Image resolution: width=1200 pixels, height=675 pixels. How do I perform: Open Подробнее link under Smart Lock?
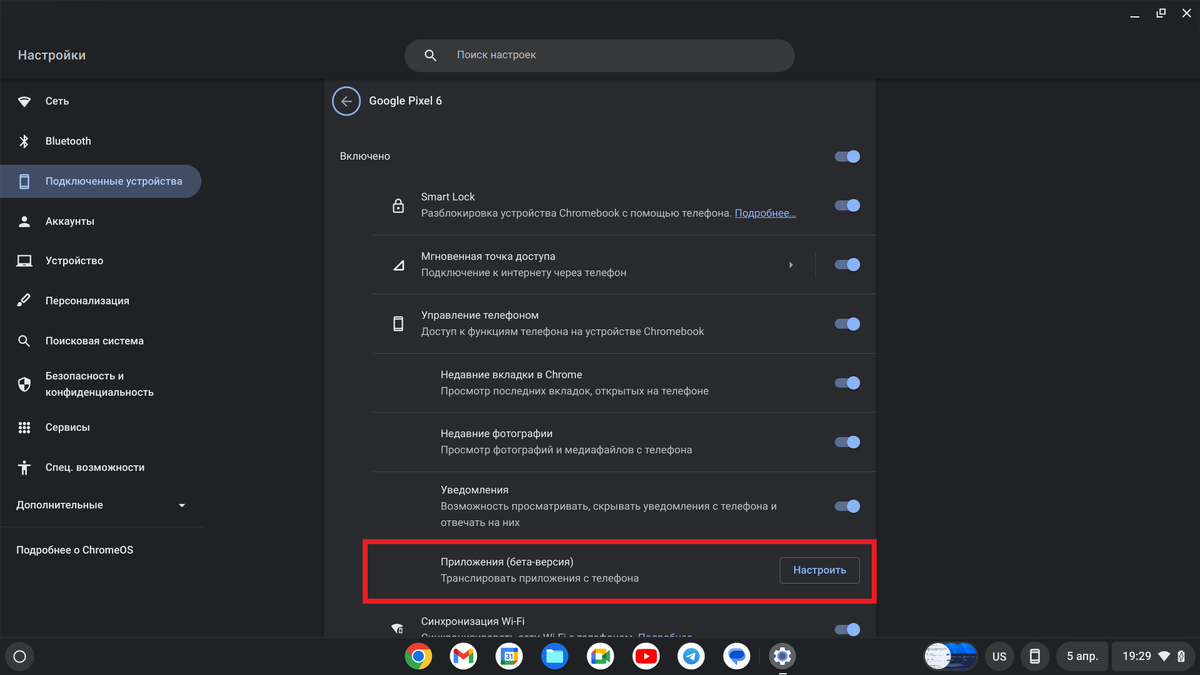766,213
